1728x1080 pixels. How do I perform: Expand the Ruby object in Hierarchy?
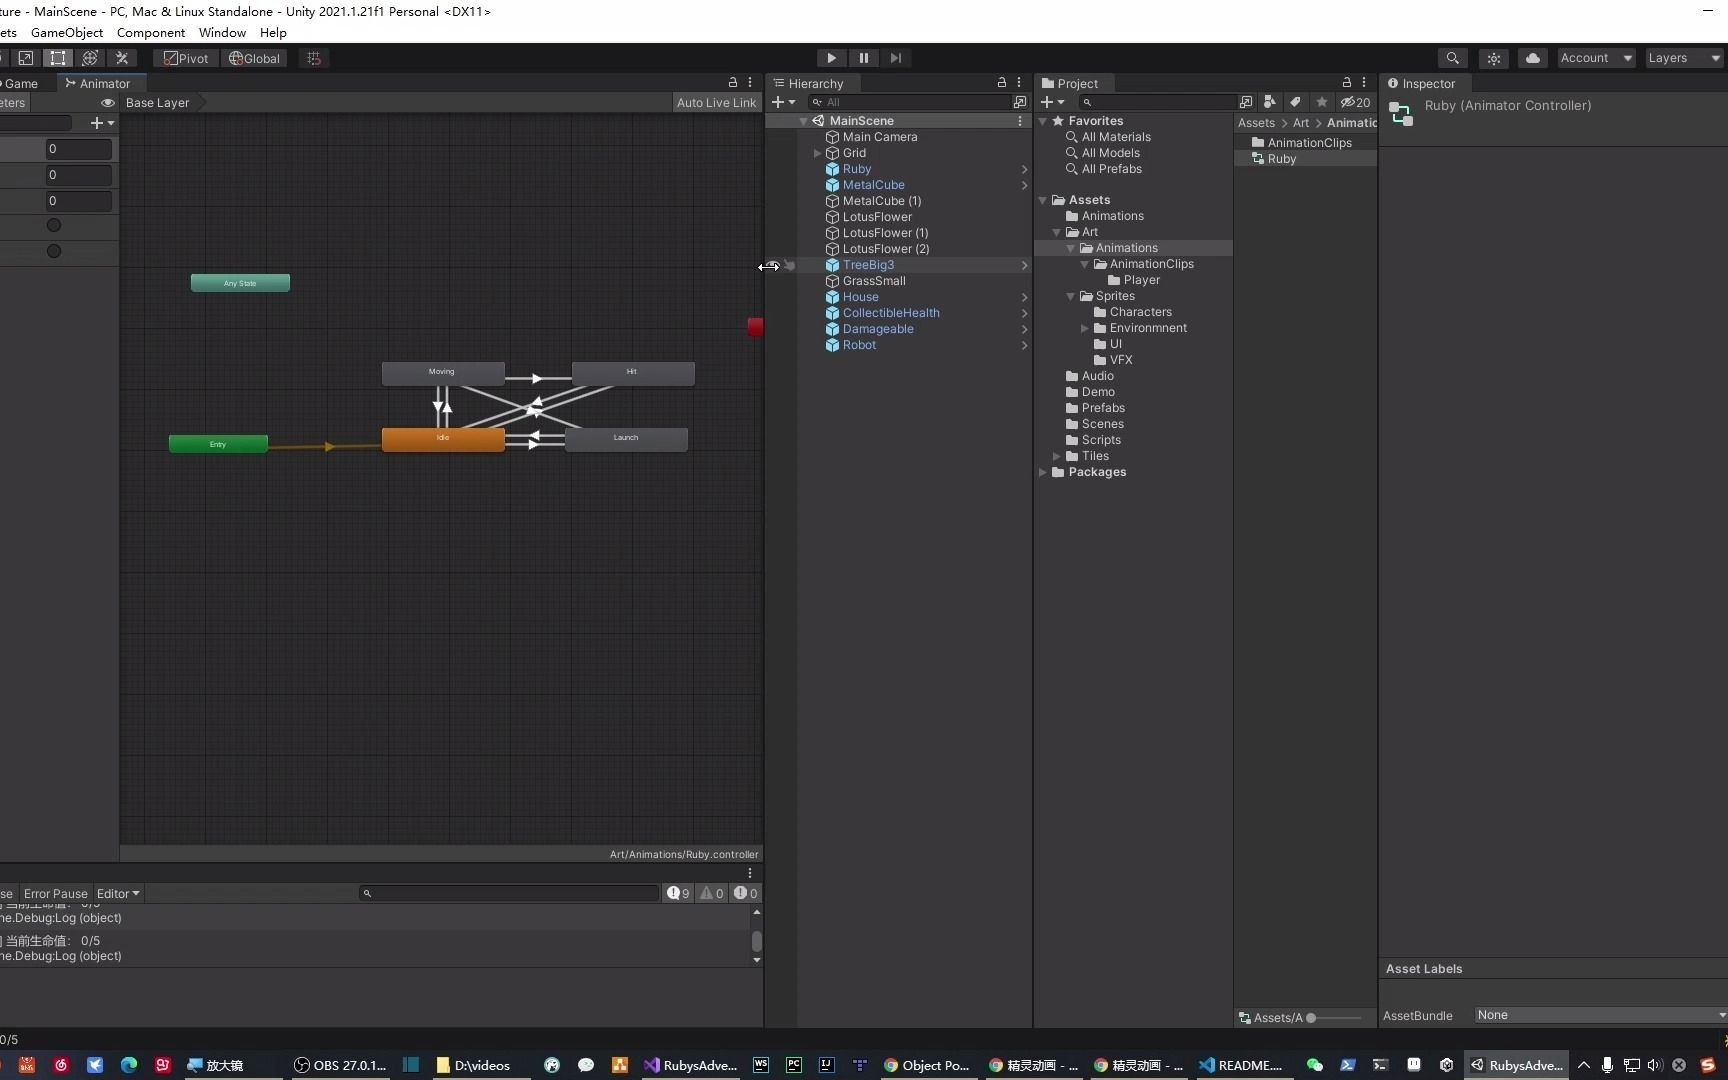[x=1024, y=169]
